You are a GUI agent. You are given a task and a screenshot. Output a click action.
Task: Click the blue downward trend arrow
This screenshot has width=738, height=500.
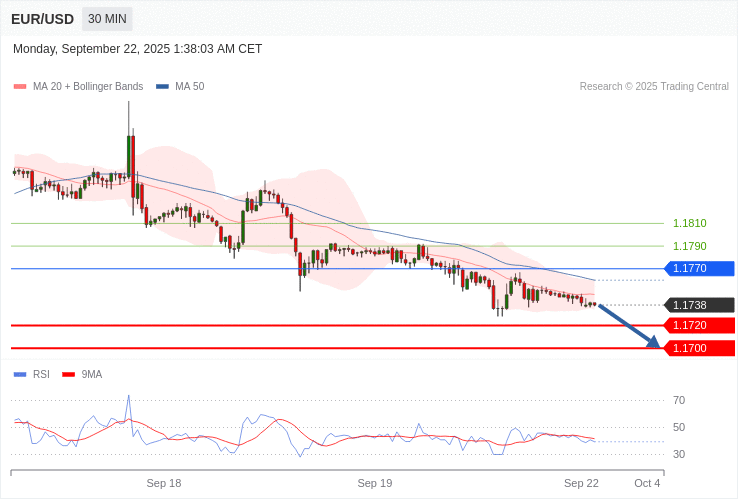(629, 326)
